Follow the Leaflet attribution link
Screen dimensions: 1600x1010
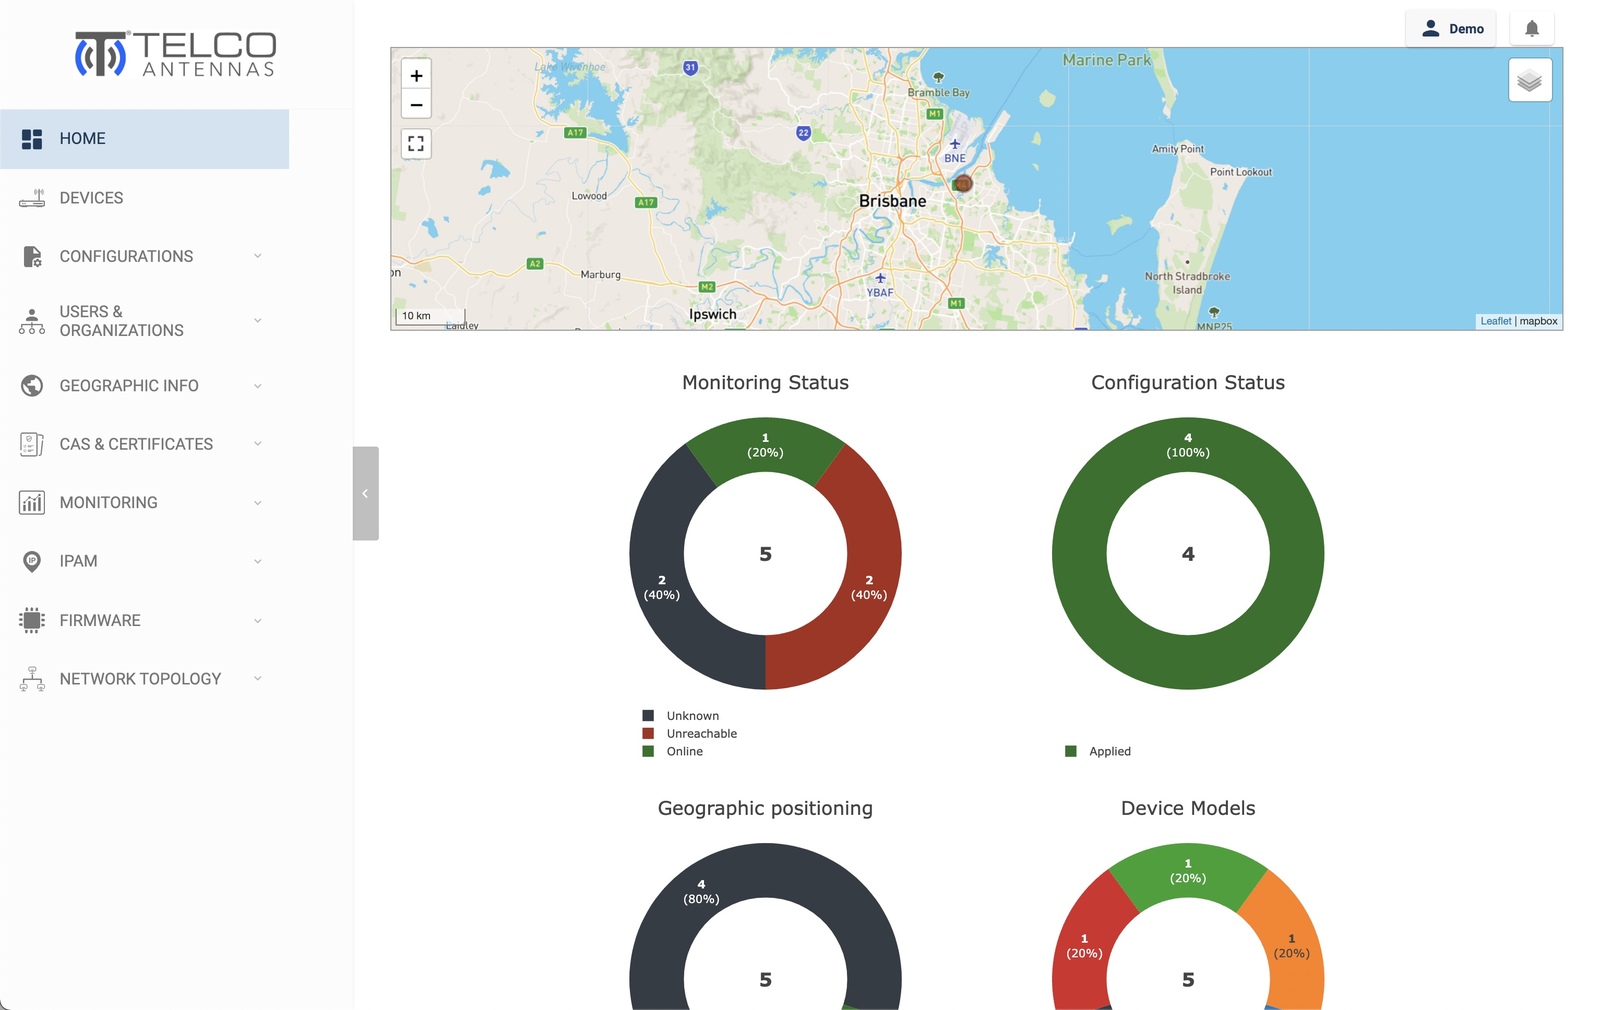click(x=1495, y=321)
